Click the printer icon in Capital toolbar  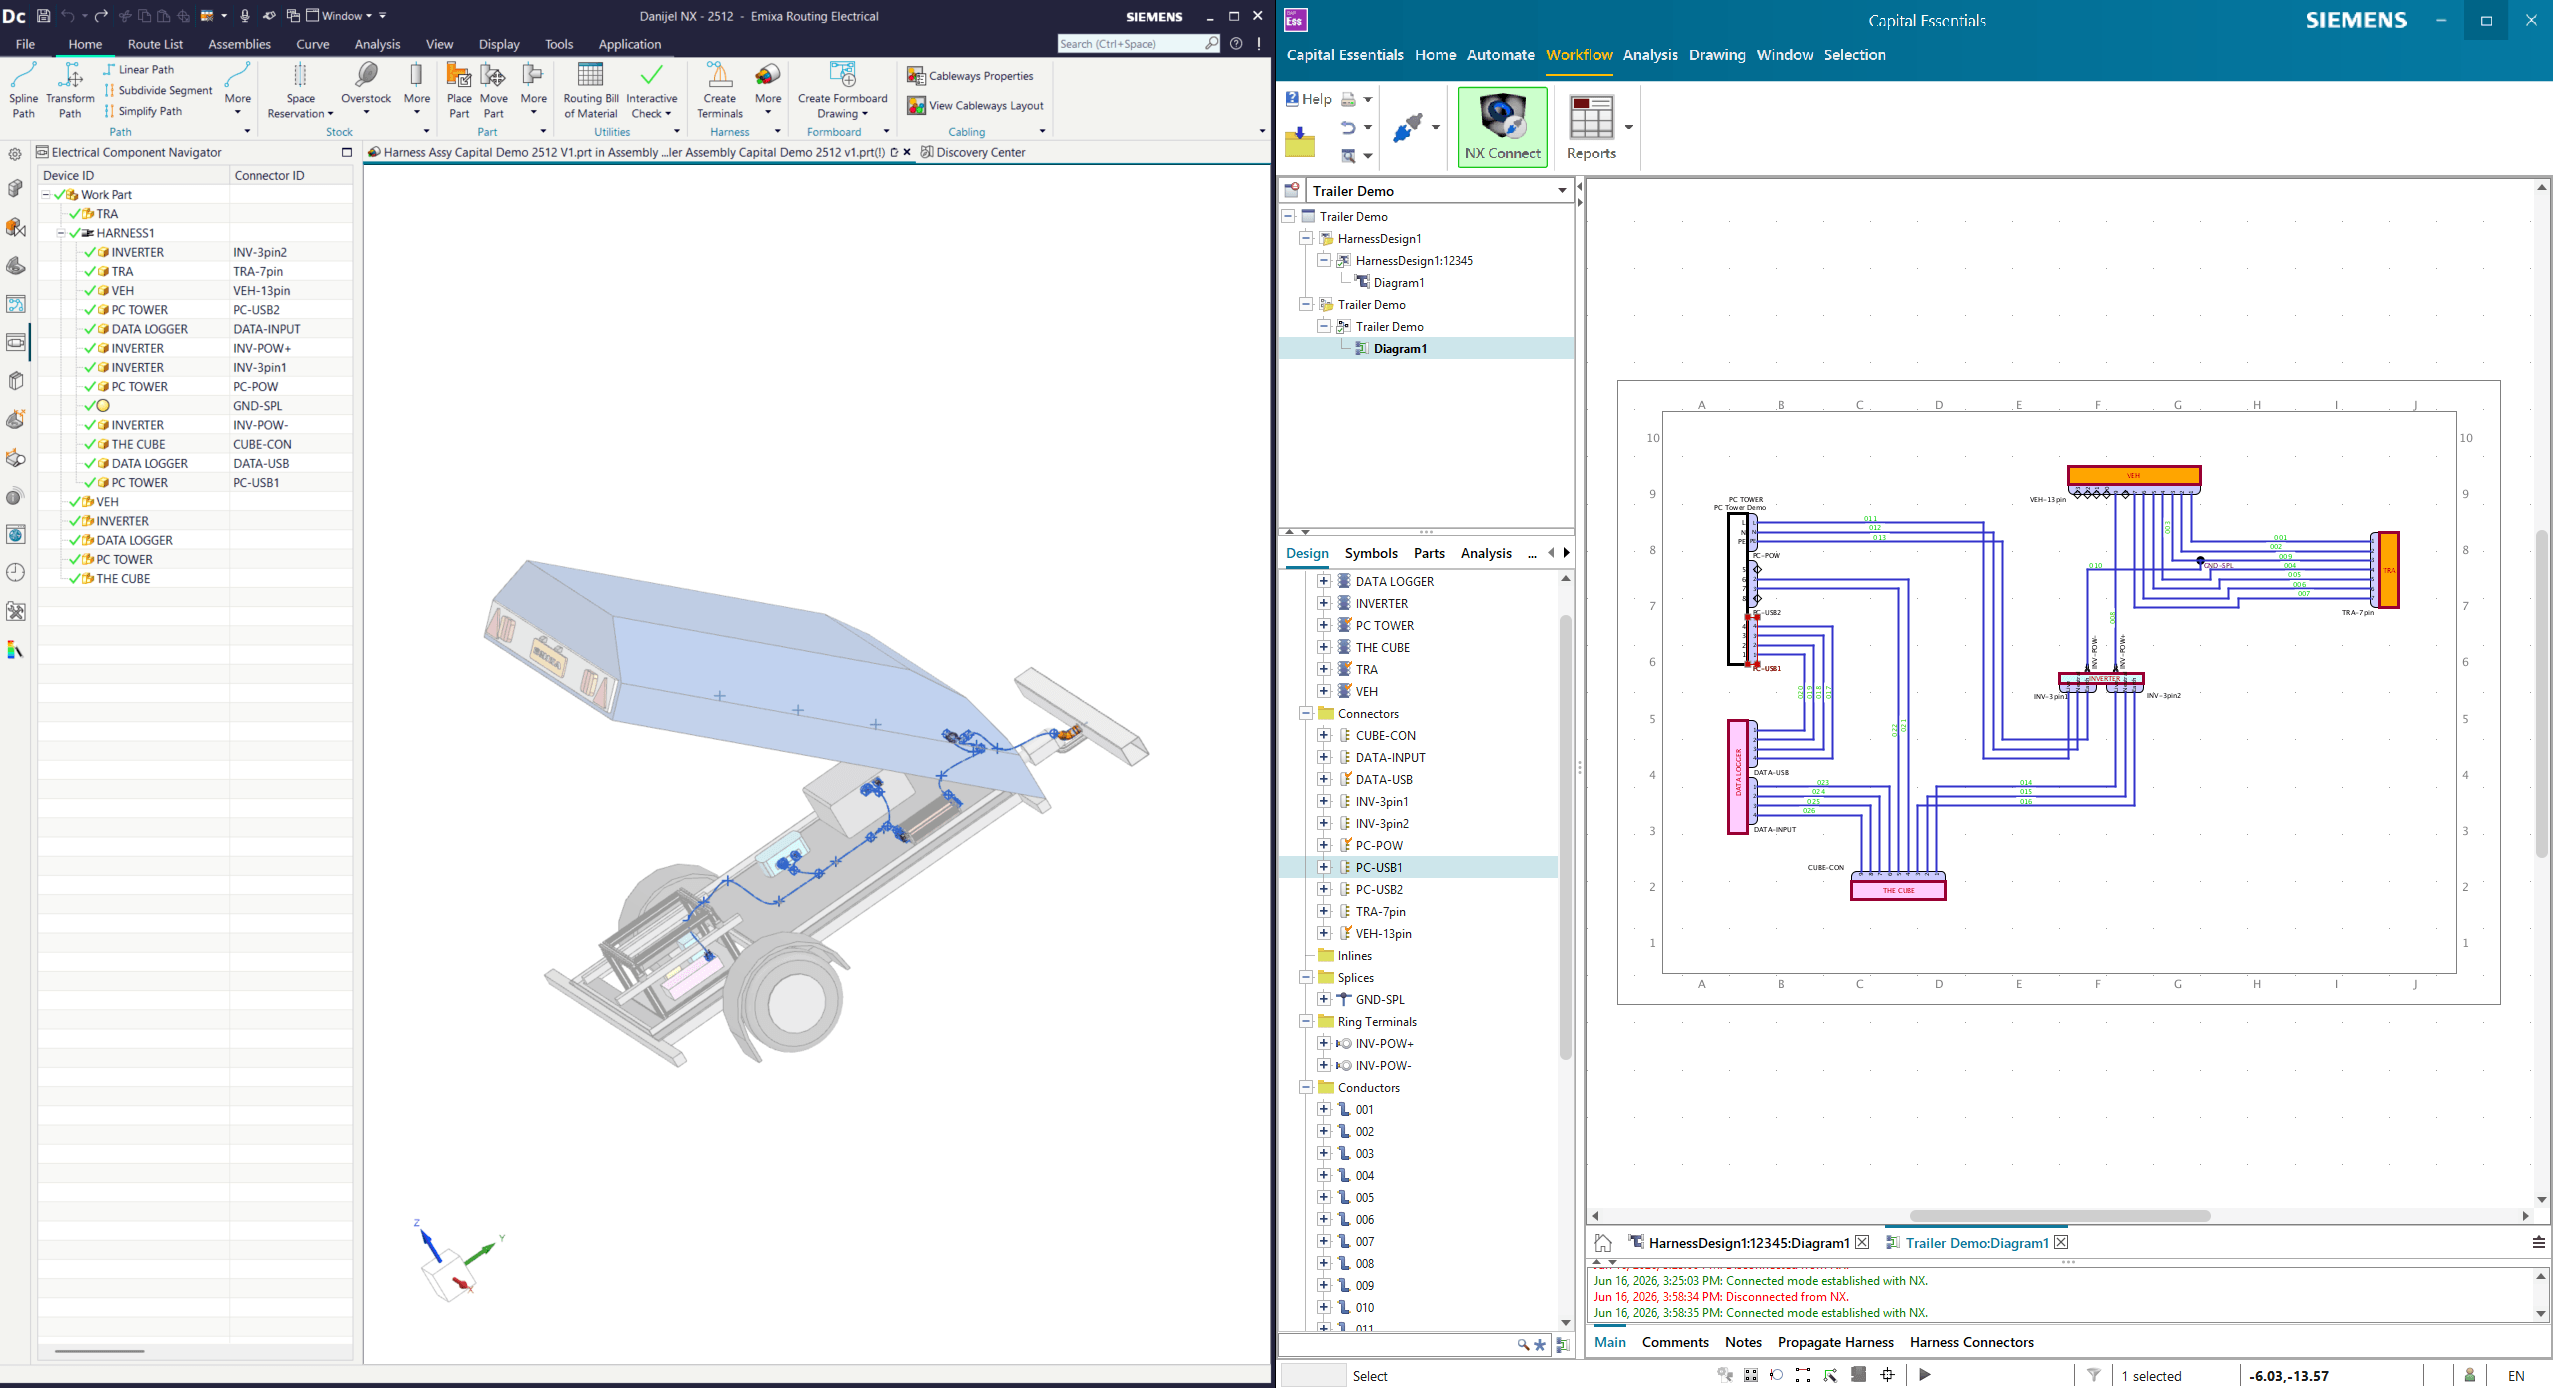pos(1348,99)
